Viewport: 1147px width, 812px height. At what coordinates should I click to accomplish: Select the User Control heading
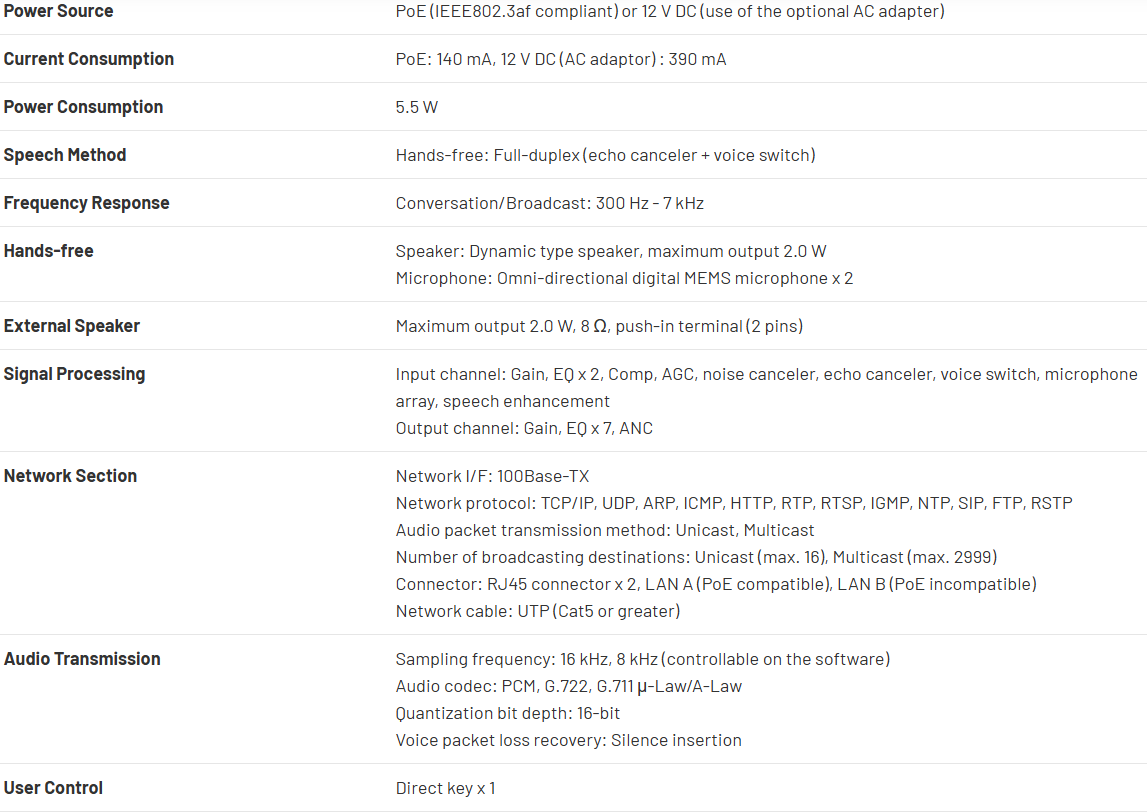click(53, 788)
